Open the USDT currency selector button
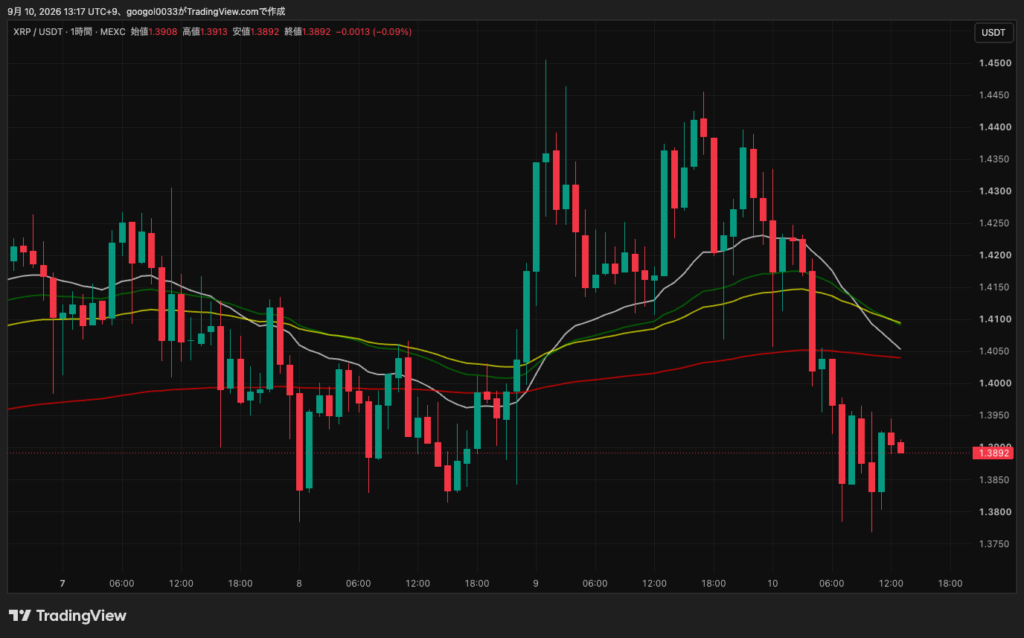This screenshot has width=1024, height=638. pyautogui.click(x=993, y=32)
